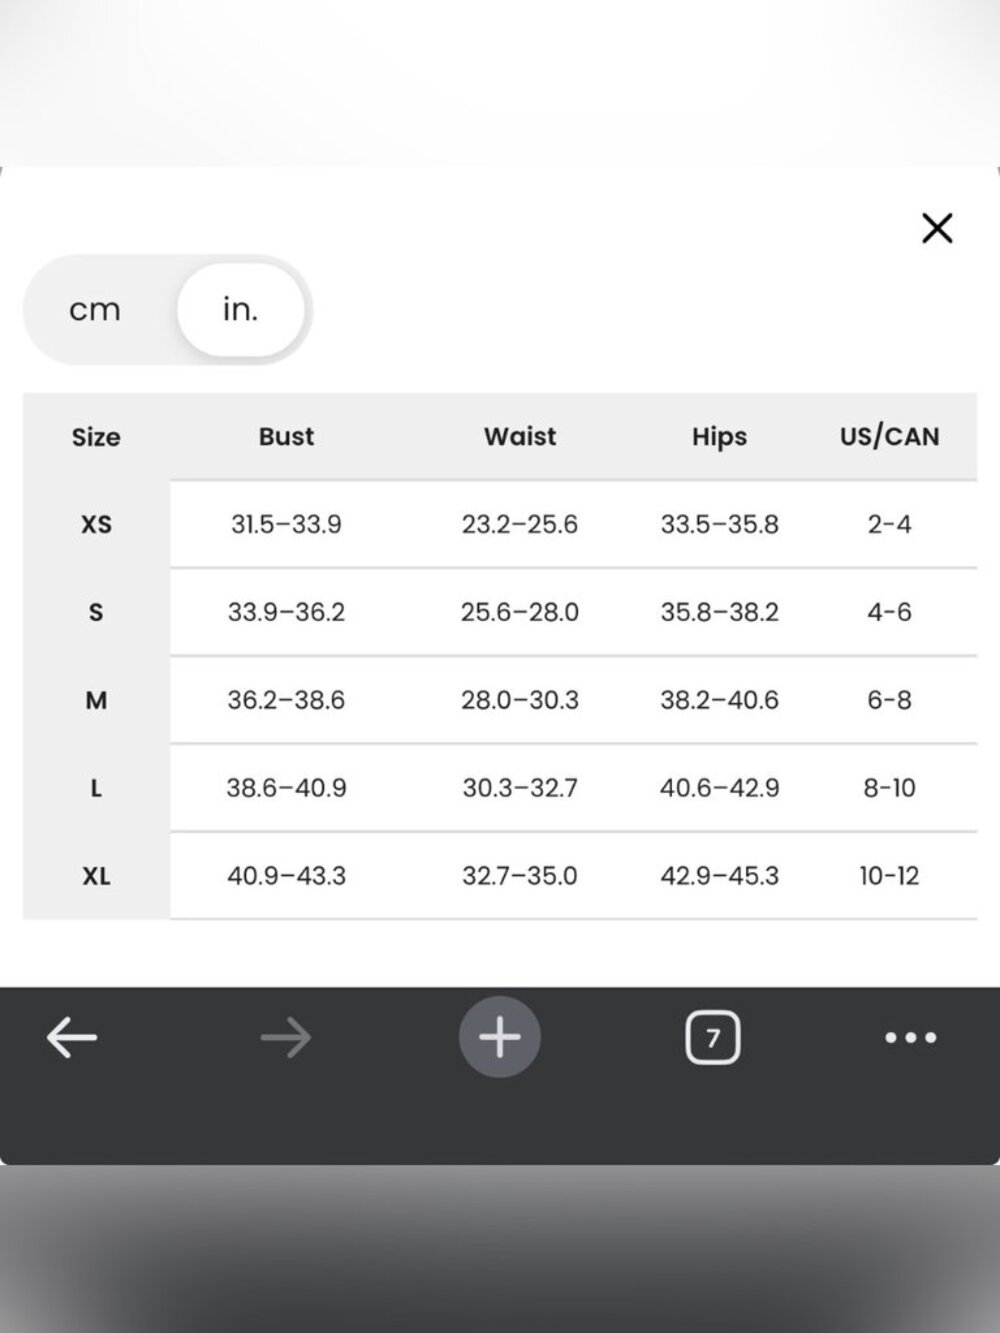Close the size chart popup
Screen dimensions: 1000x1333
tap(937, 228)
